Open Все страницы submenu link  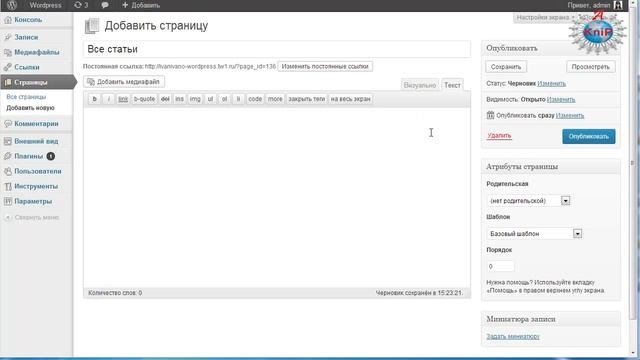[x=26, y=97]
